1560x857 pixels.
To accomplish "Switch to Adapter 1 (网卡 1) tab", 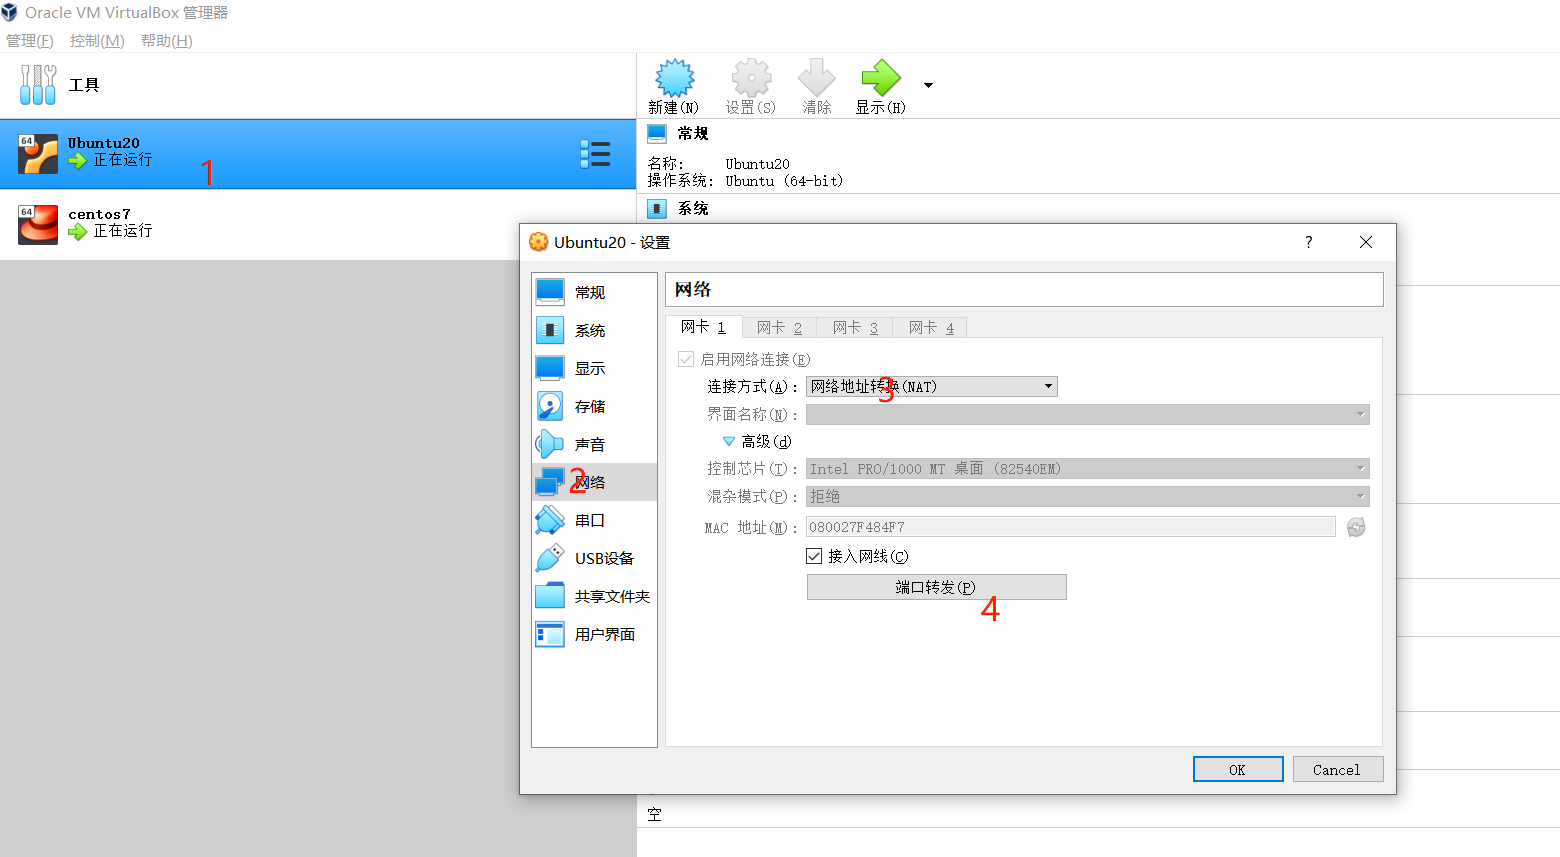I will pos(703,327).
